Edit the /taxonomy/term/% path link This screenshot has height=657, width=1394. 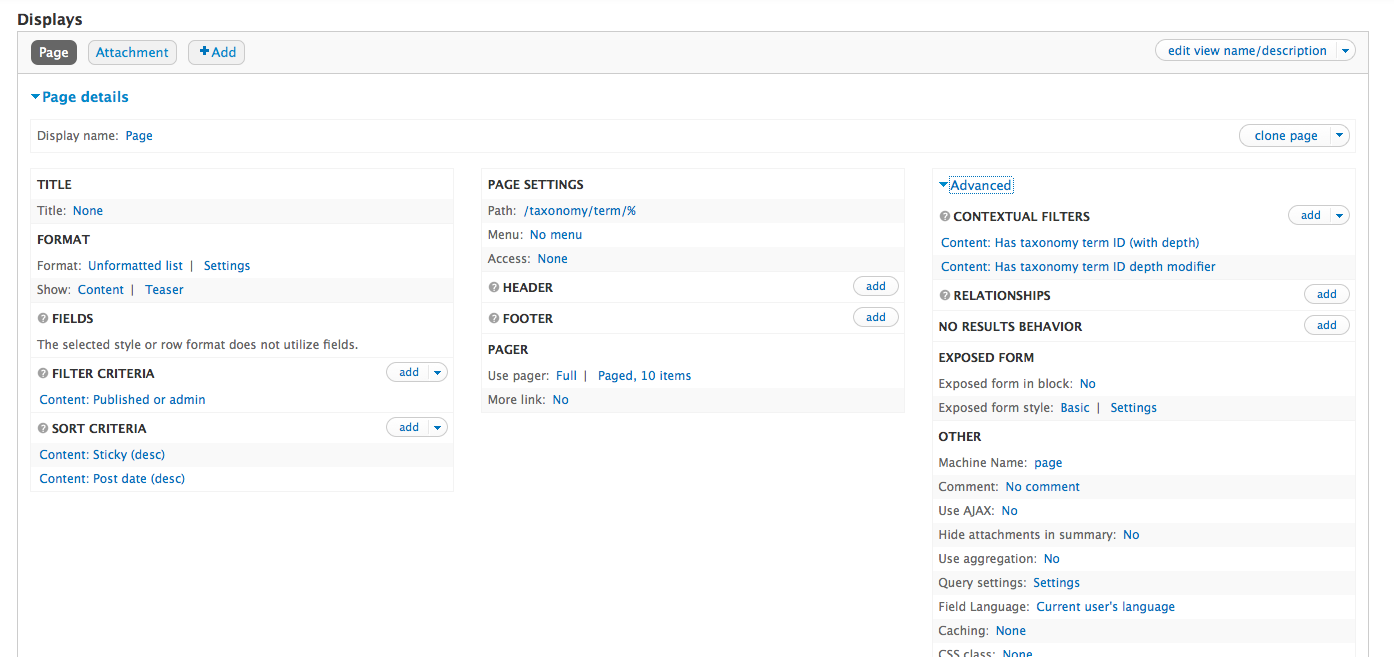click(x=580, y=211)
